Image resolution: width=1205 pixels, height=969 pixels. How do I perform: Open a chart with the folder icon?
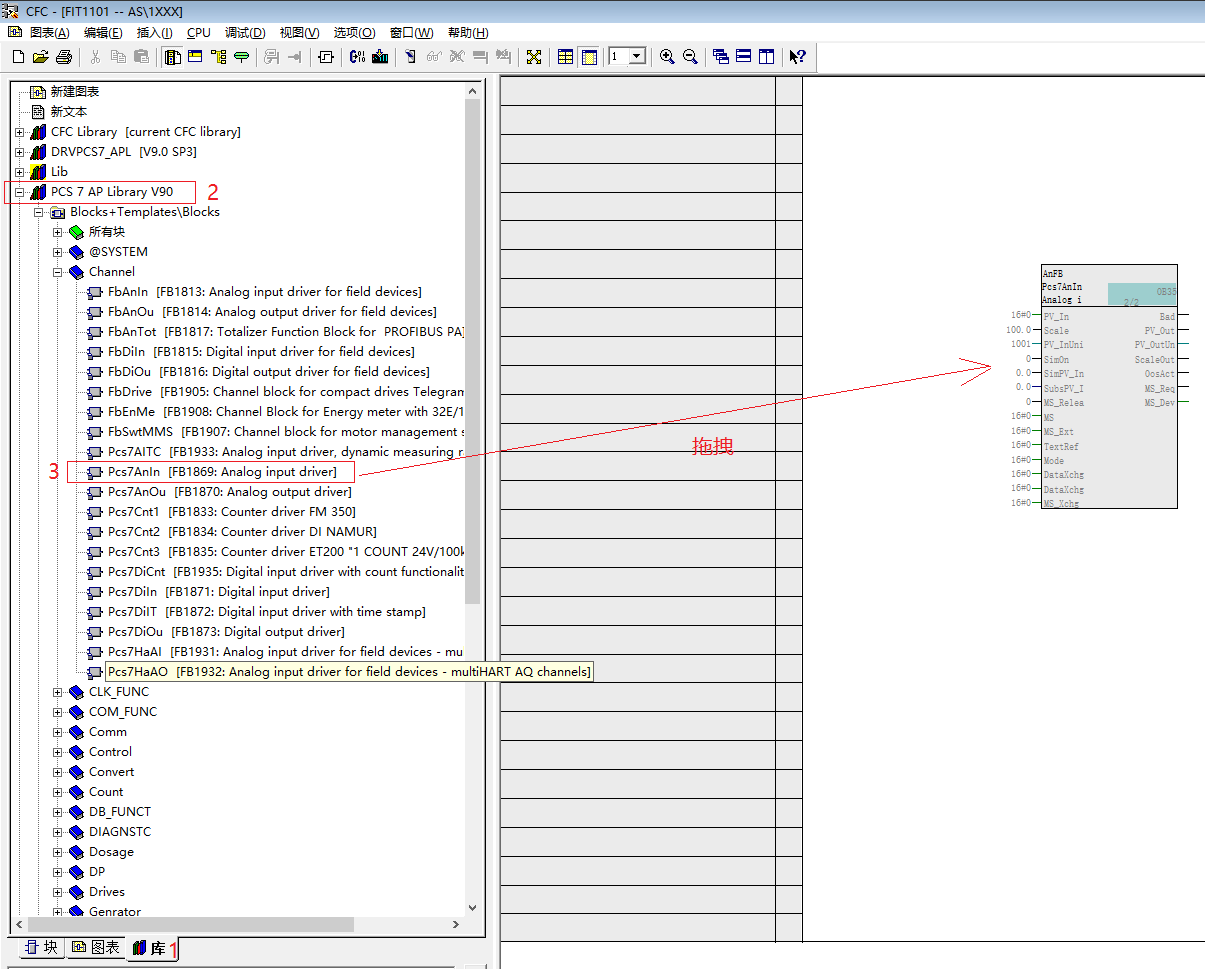41,57
